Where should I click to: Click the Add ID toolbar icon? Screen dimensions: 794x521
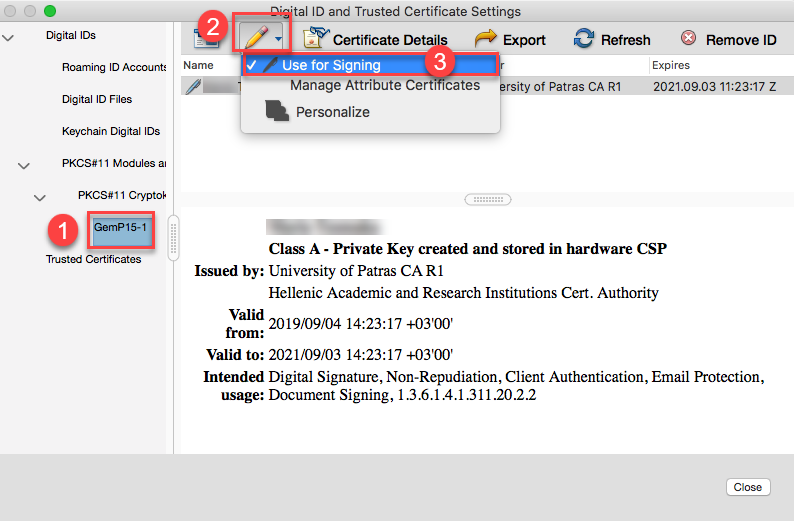pos(206,39)
